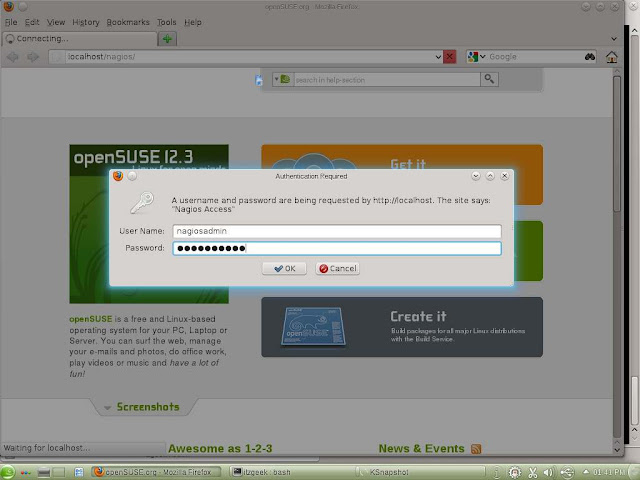640x480 pixels.
Task: Click the openSUSE Build Service box image
Action: click(x=313, y=327)
